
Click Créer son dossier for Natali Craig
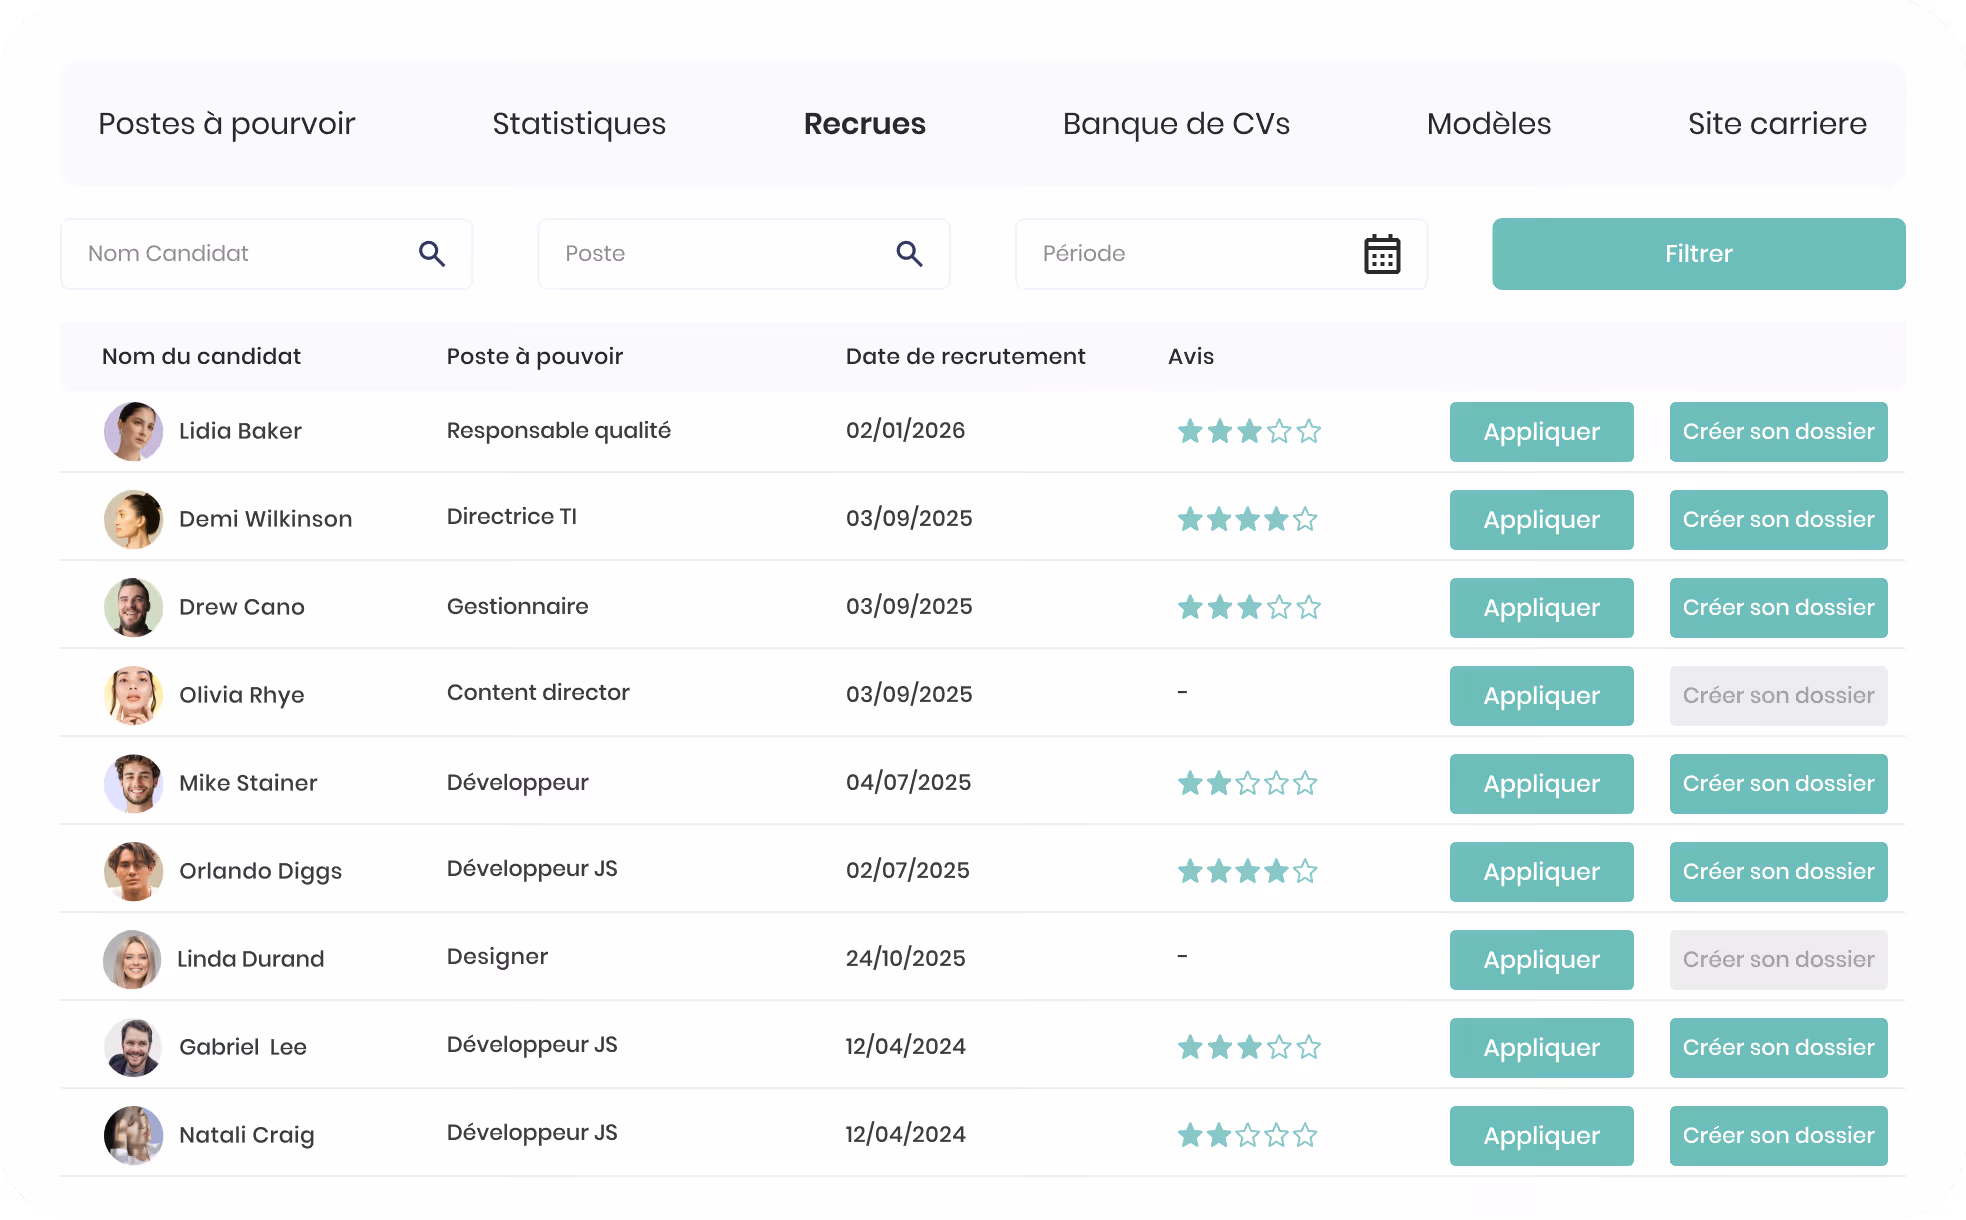1779,1136
